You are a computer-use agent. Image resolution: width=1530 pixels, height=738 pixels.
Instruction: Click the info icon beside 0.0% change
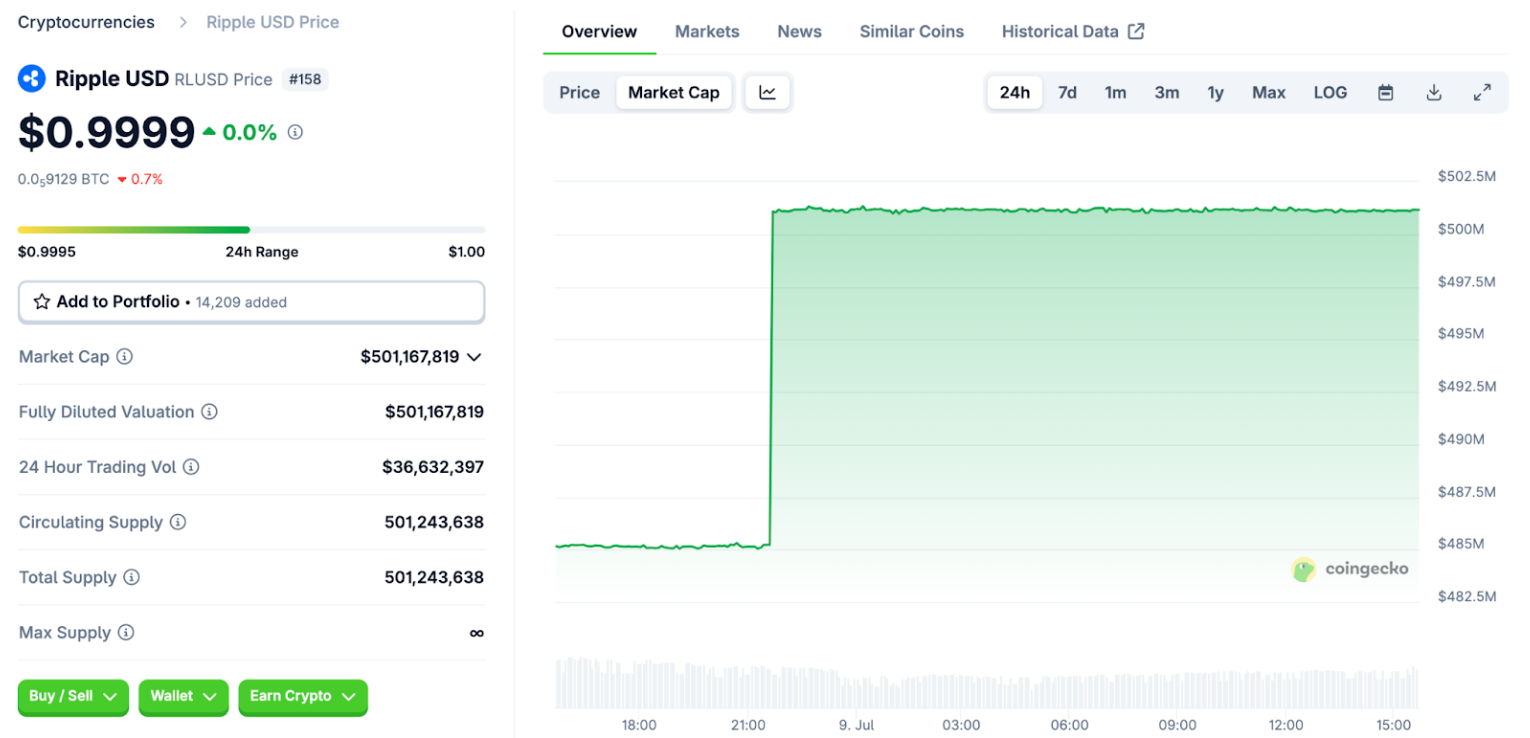[295, 132]
